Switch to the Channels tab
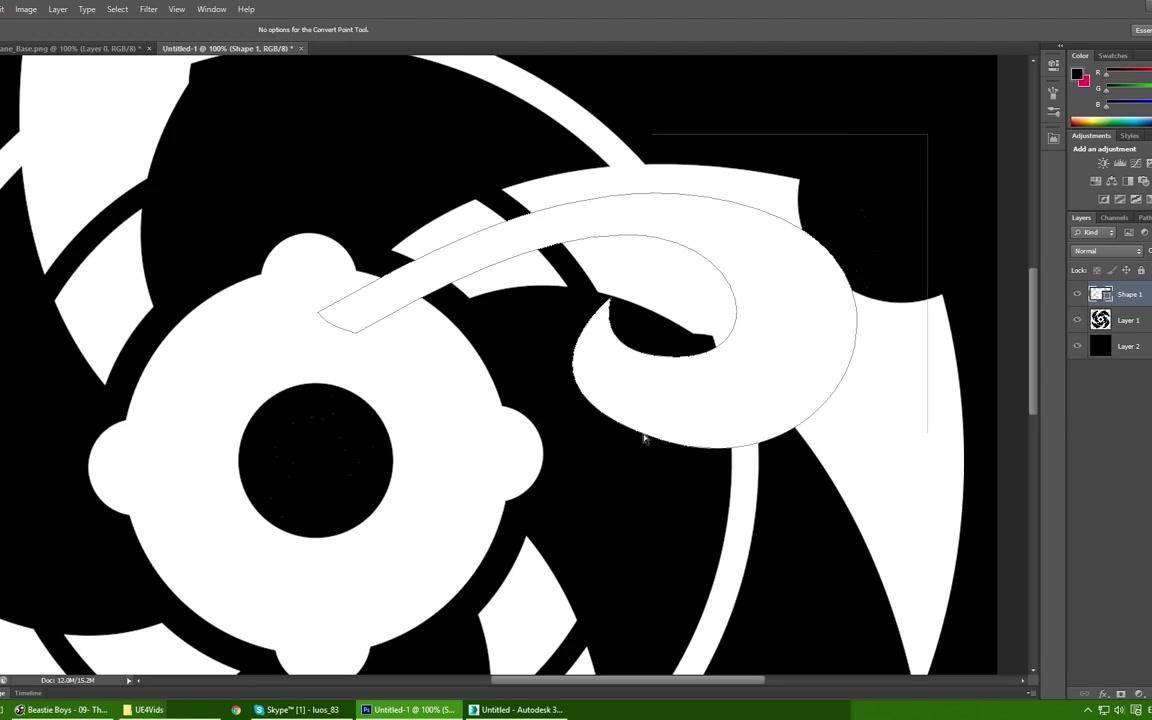The width and height of the screenshot is (1152, 720). [1114, 217]
